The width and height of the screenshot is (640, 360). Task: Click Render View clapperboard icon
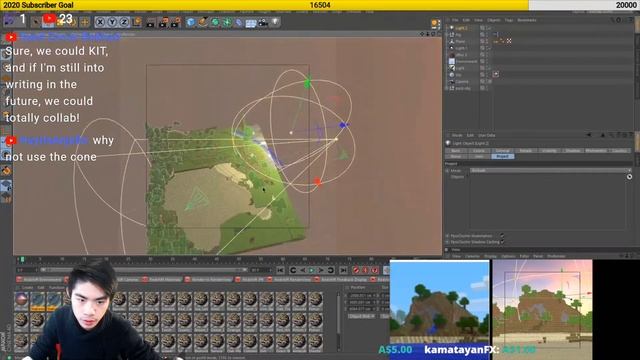[x=151, y=22]
